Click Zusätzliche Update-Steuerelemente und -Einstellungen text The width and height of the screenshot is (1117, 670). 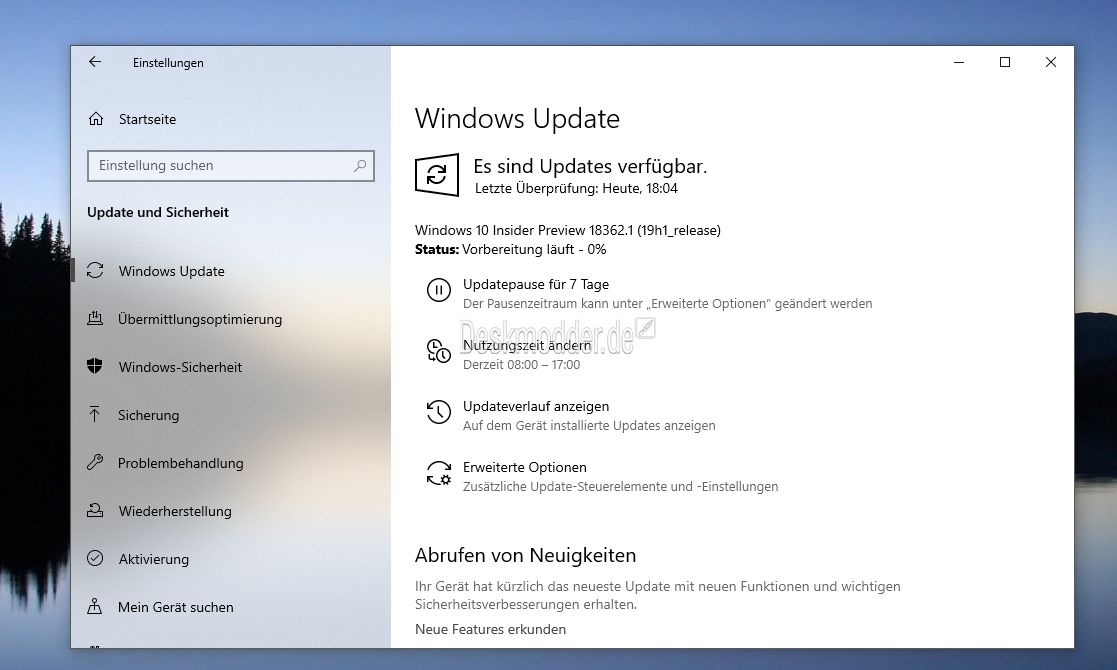(x=620, y=487)
